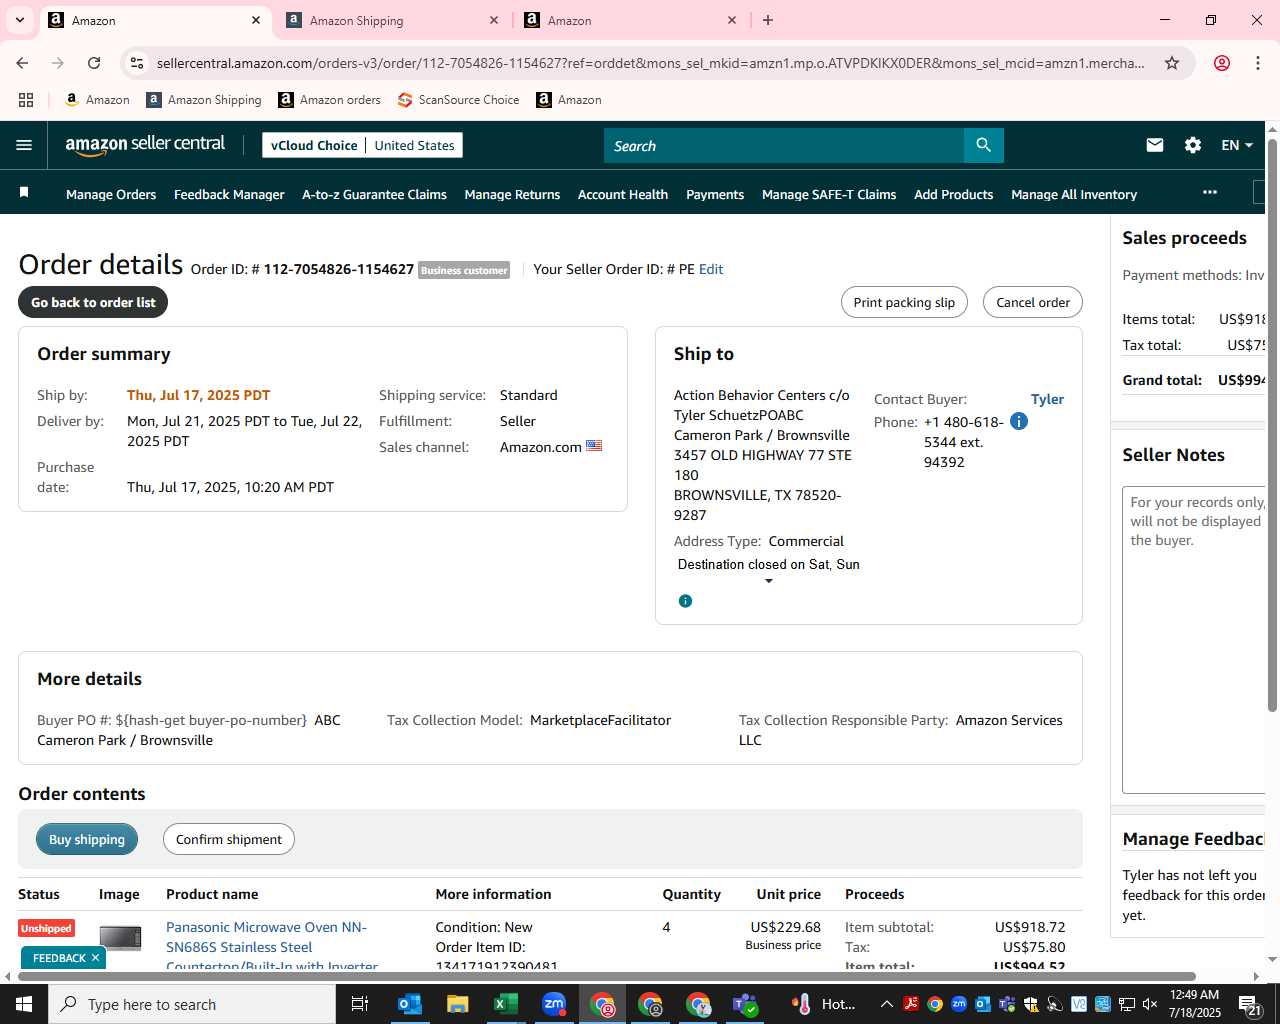Open Chrome profile icon
1280x1024 pixels.
(1222, 63)
